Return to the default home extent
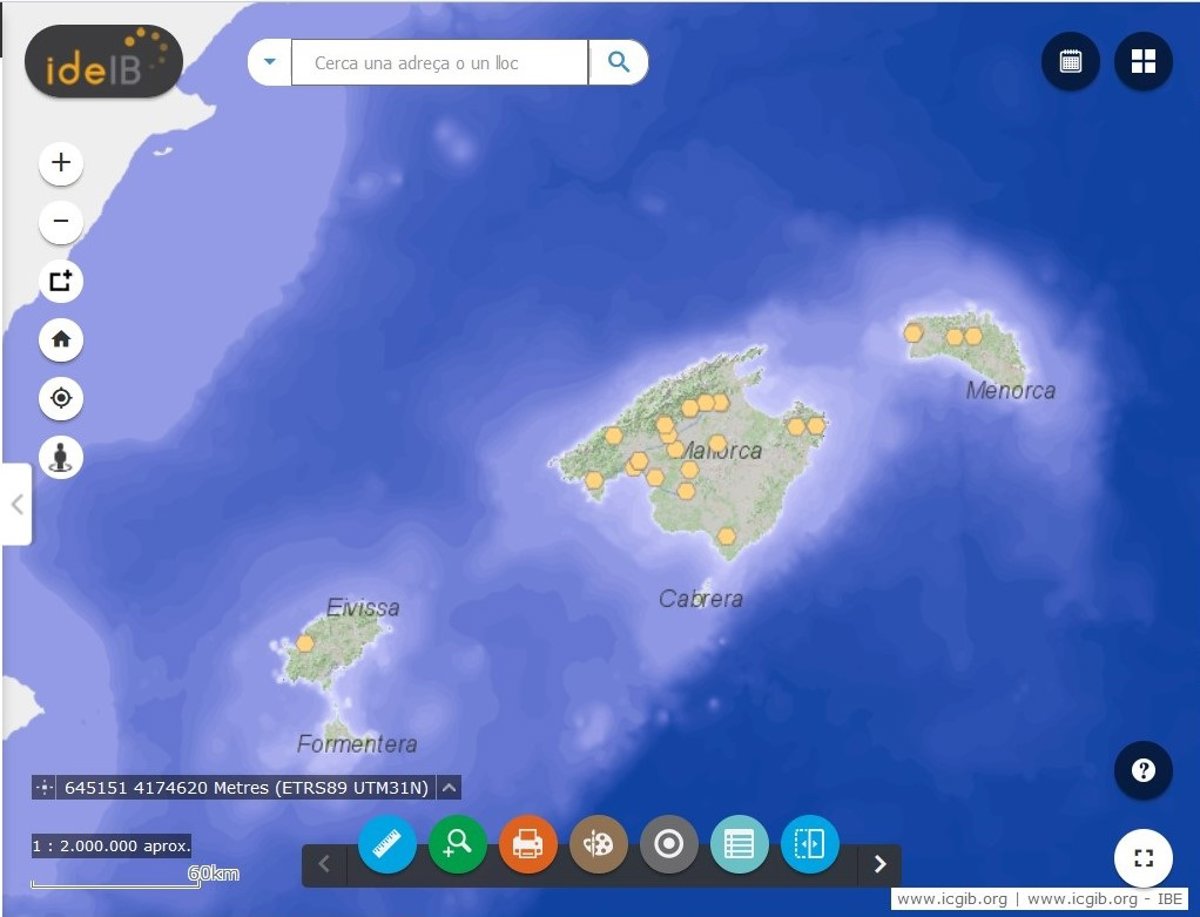1200x917 pixels. pyautogui.click(x=61, y=340)
